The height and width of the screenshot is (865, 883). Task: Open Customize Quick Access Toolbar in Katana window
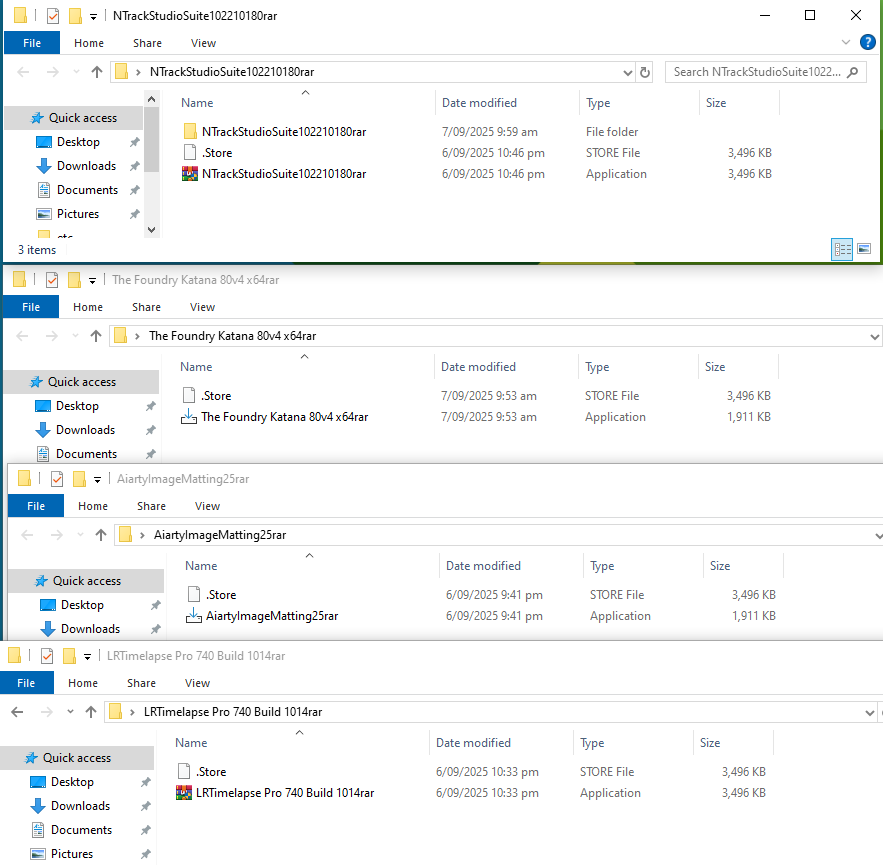point(92,280)
